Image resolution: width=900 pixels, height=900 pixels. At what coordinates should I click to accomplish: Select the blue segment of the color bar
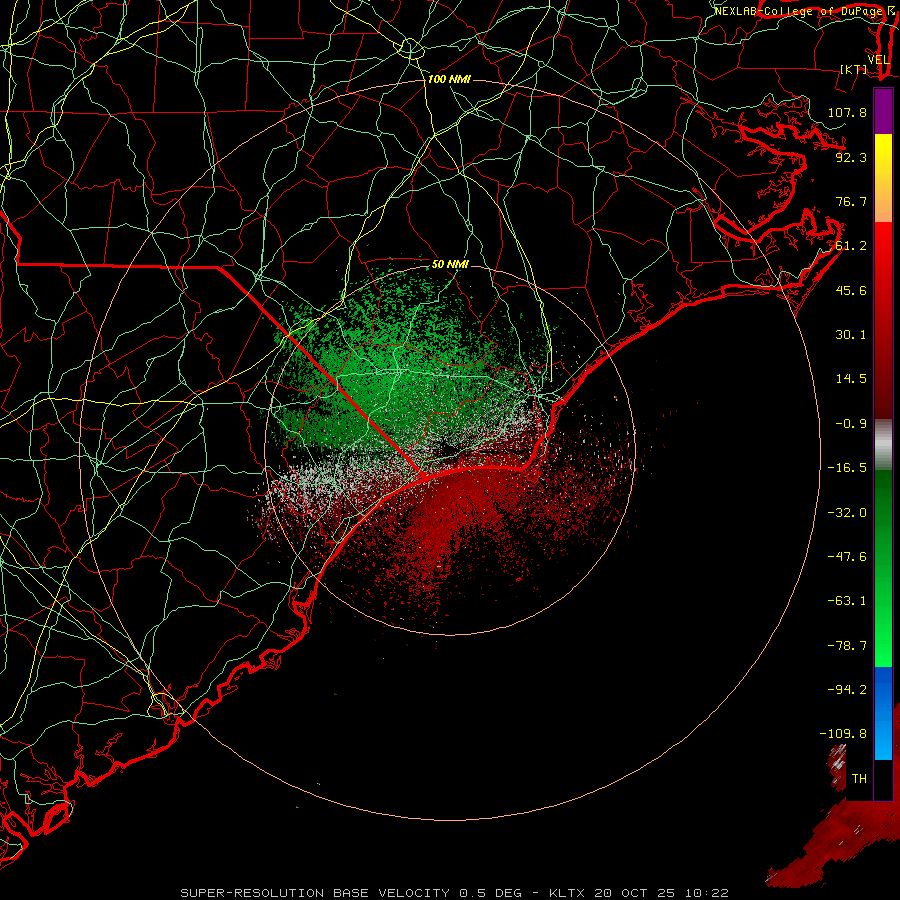[883, 713]
